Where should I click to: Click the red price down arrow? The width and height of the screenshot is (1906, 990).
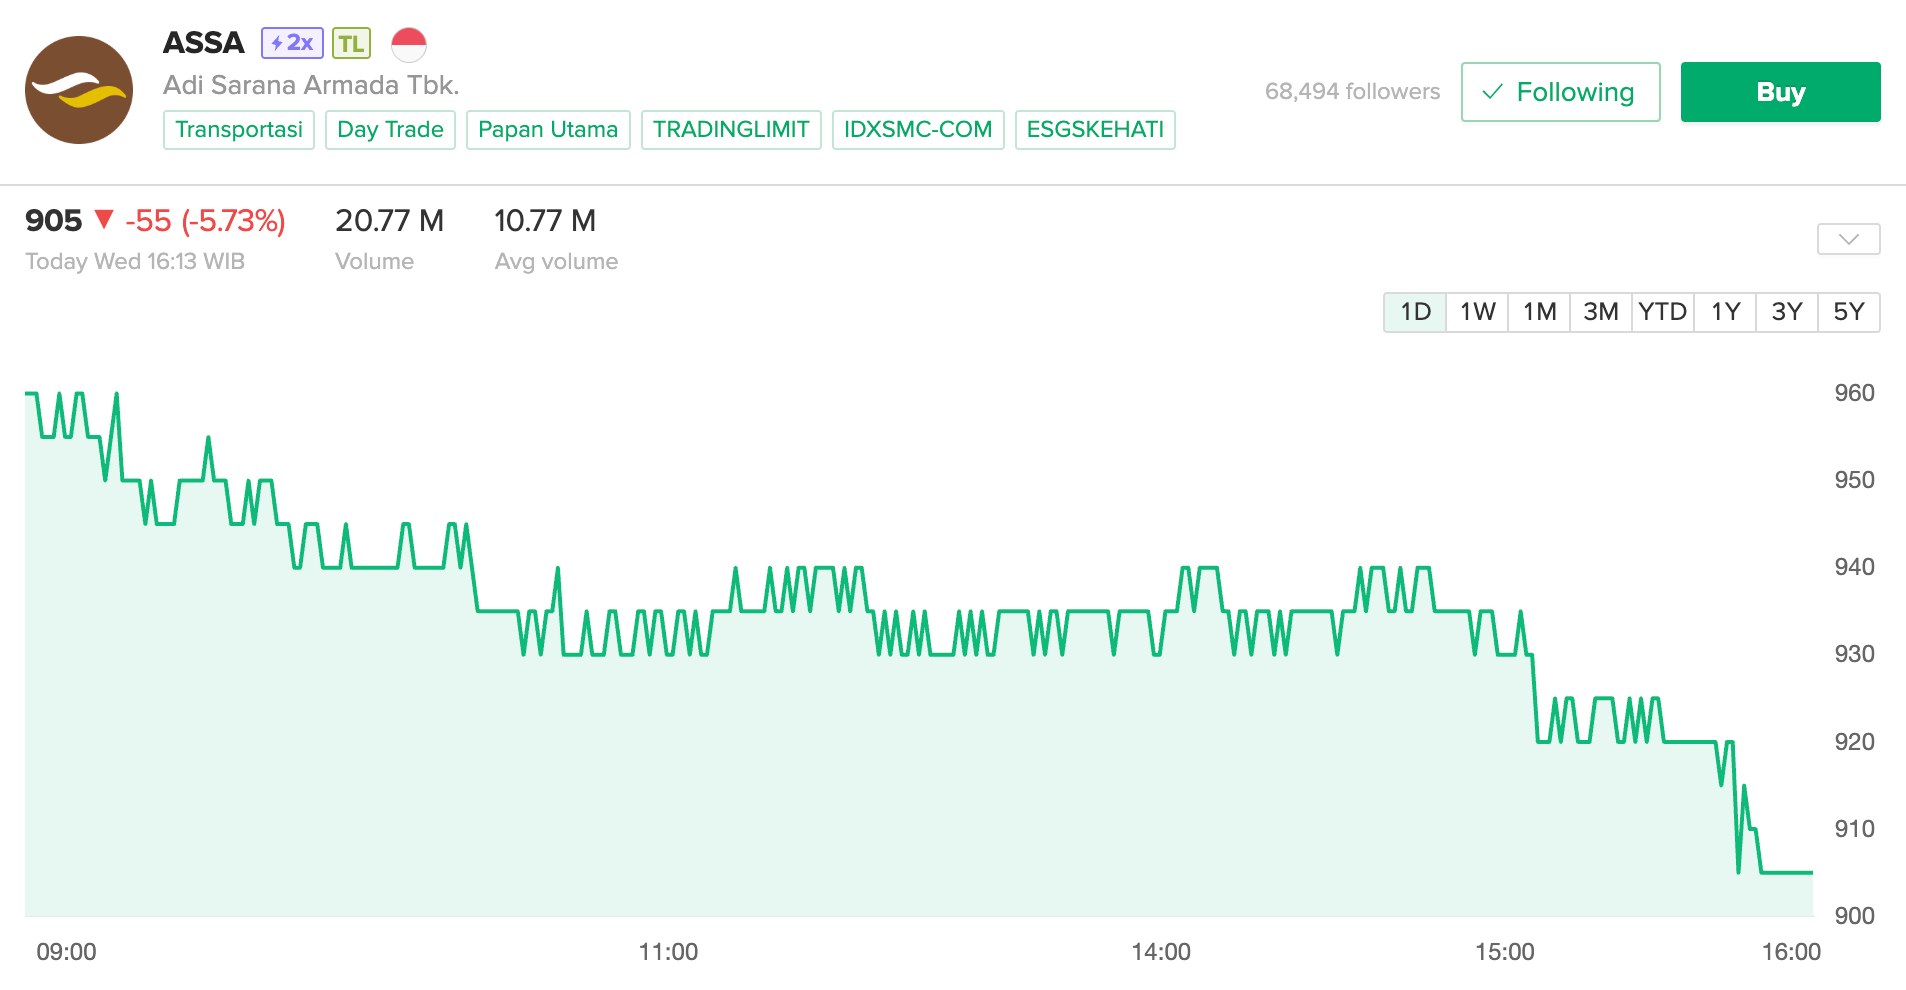[x=104, y=219]
